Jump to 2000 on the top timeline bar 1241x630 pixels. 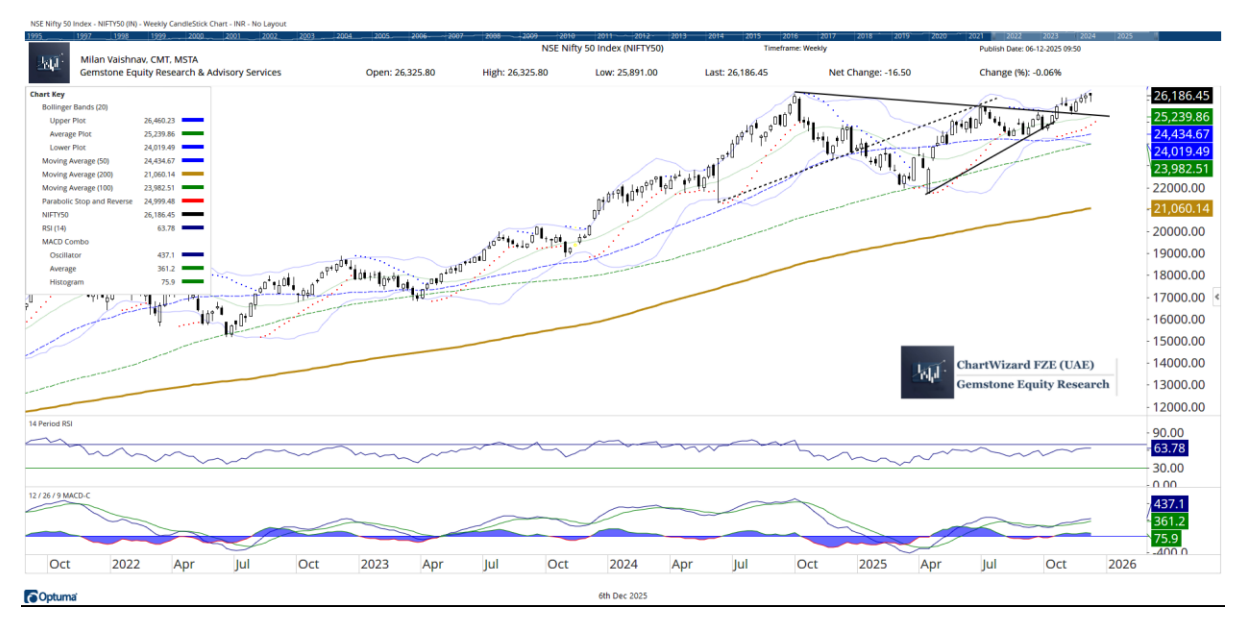click(196, 36)
